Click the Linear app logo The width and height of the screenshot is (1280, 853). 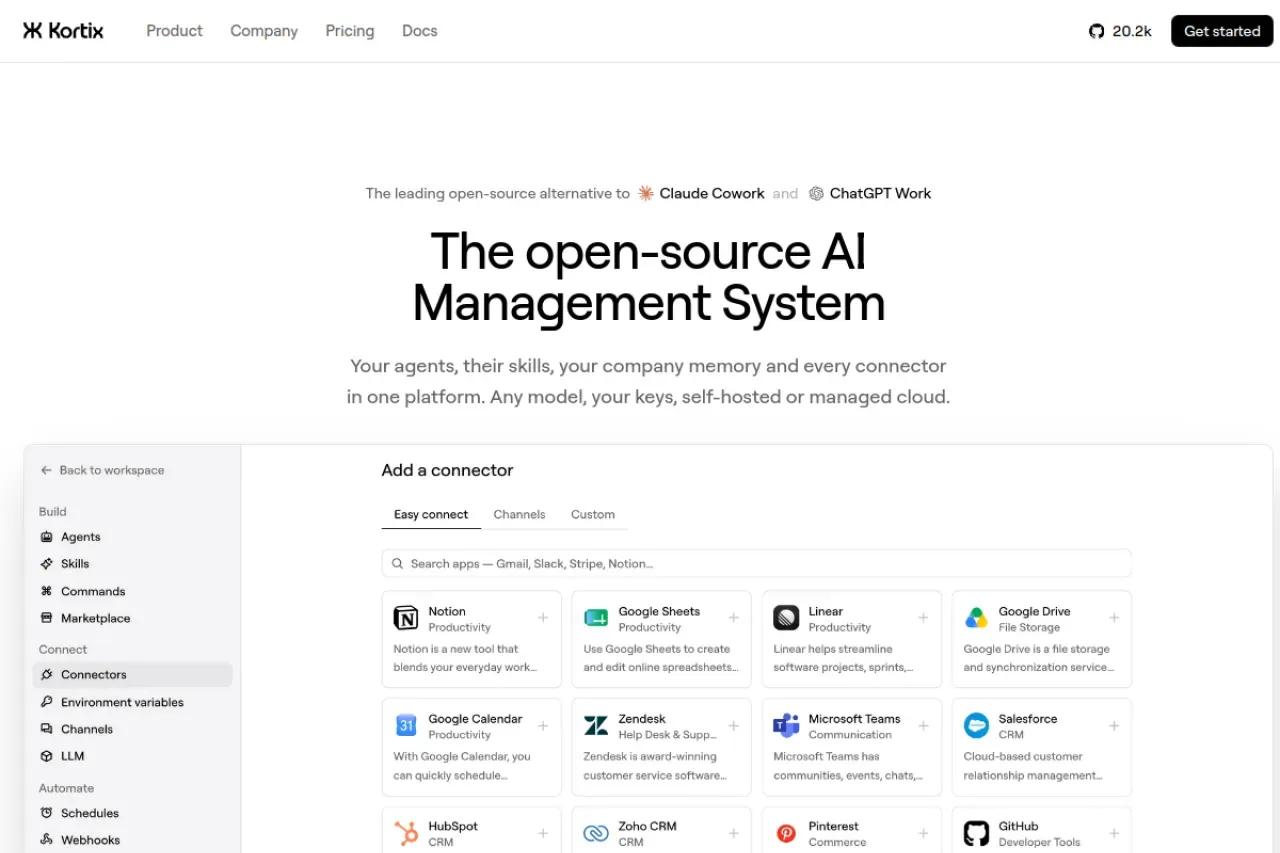[x=786, y=618]
